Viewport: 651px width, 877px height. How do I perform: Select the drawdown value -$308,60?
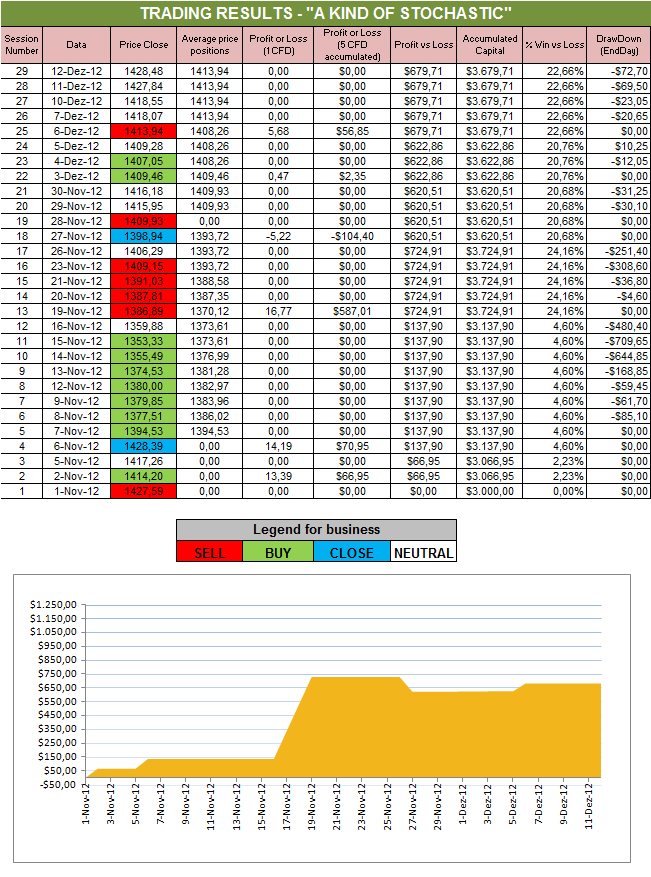[619, 266]
